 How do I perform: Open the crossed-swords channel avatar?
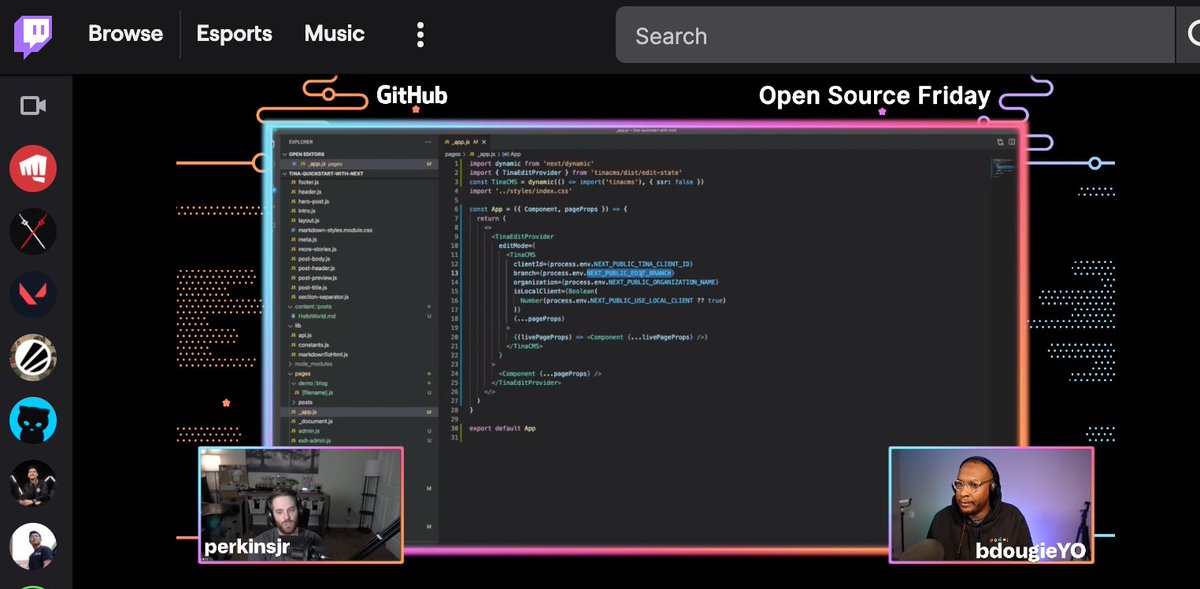(x=33, y=231)
